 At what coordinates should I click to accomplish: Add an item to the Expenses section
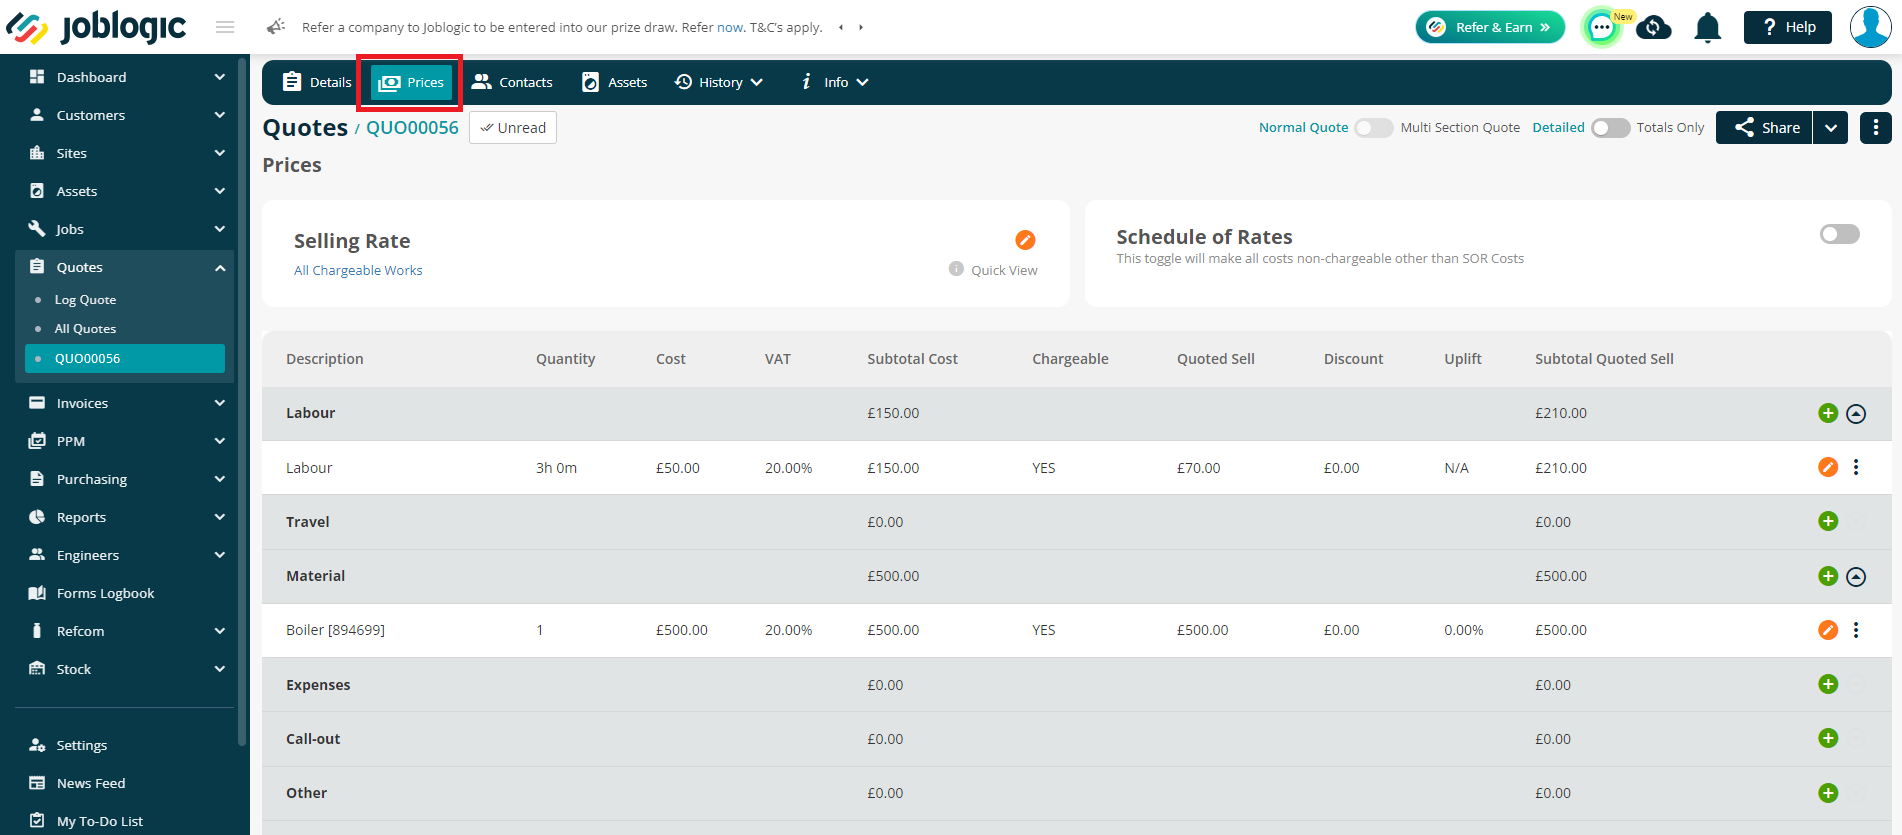[1828, 684]
